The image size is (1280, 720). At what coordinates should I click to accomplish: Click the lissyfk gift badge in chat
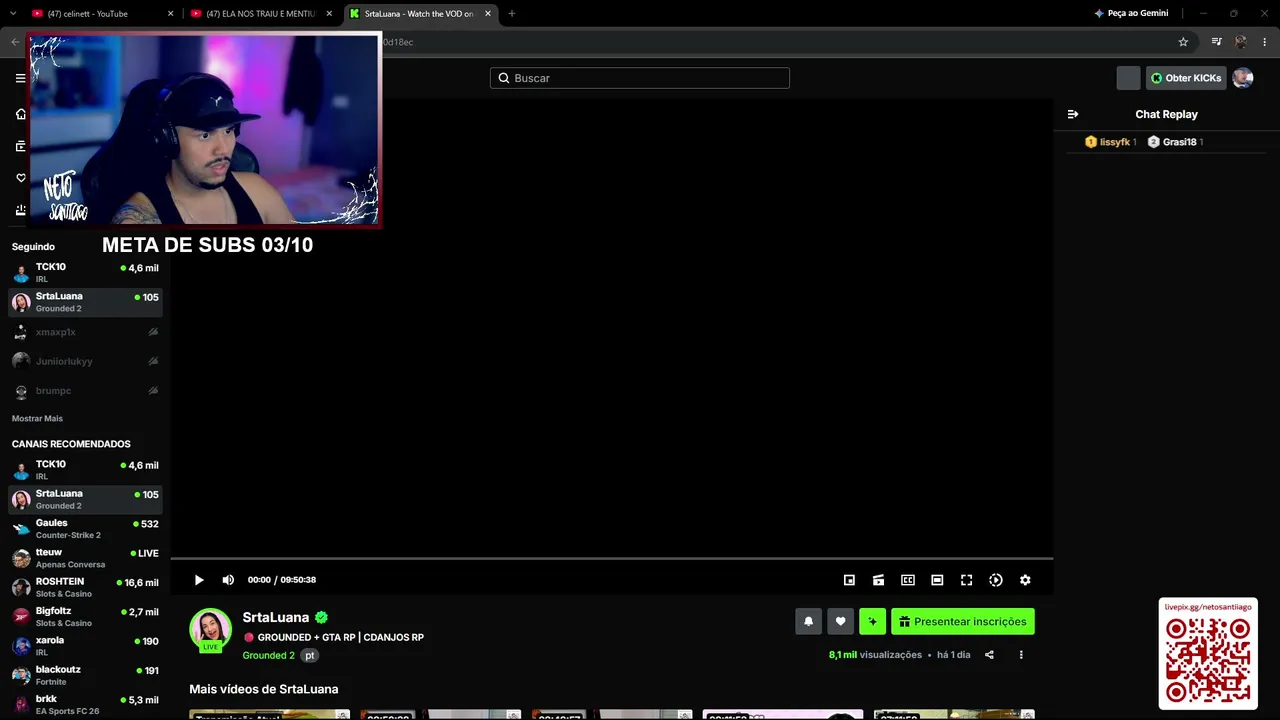pyautogui.click(x=1110, y=142)
